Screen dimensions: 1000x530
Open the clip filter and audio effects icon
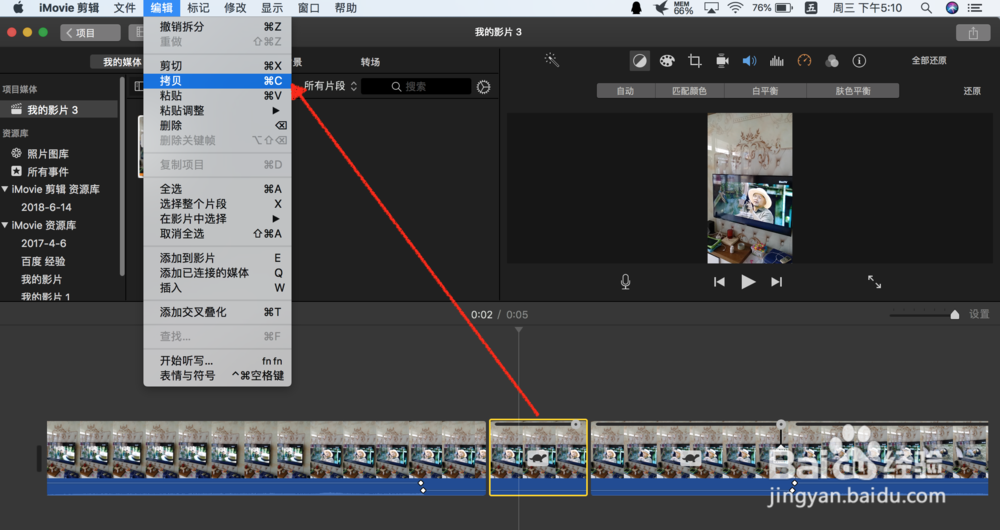832,61
